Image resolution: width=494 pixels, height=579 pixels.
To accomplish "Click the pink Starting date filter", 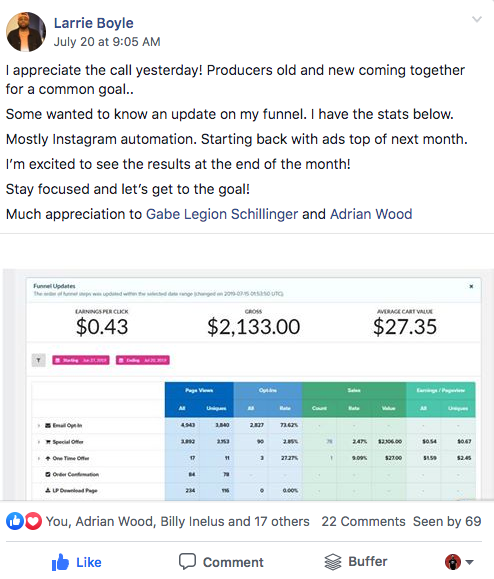I will click(81, 360).
